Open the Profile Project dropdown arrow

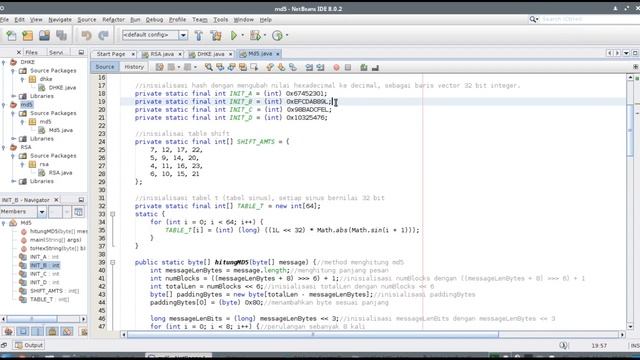[x=287, y=36]
